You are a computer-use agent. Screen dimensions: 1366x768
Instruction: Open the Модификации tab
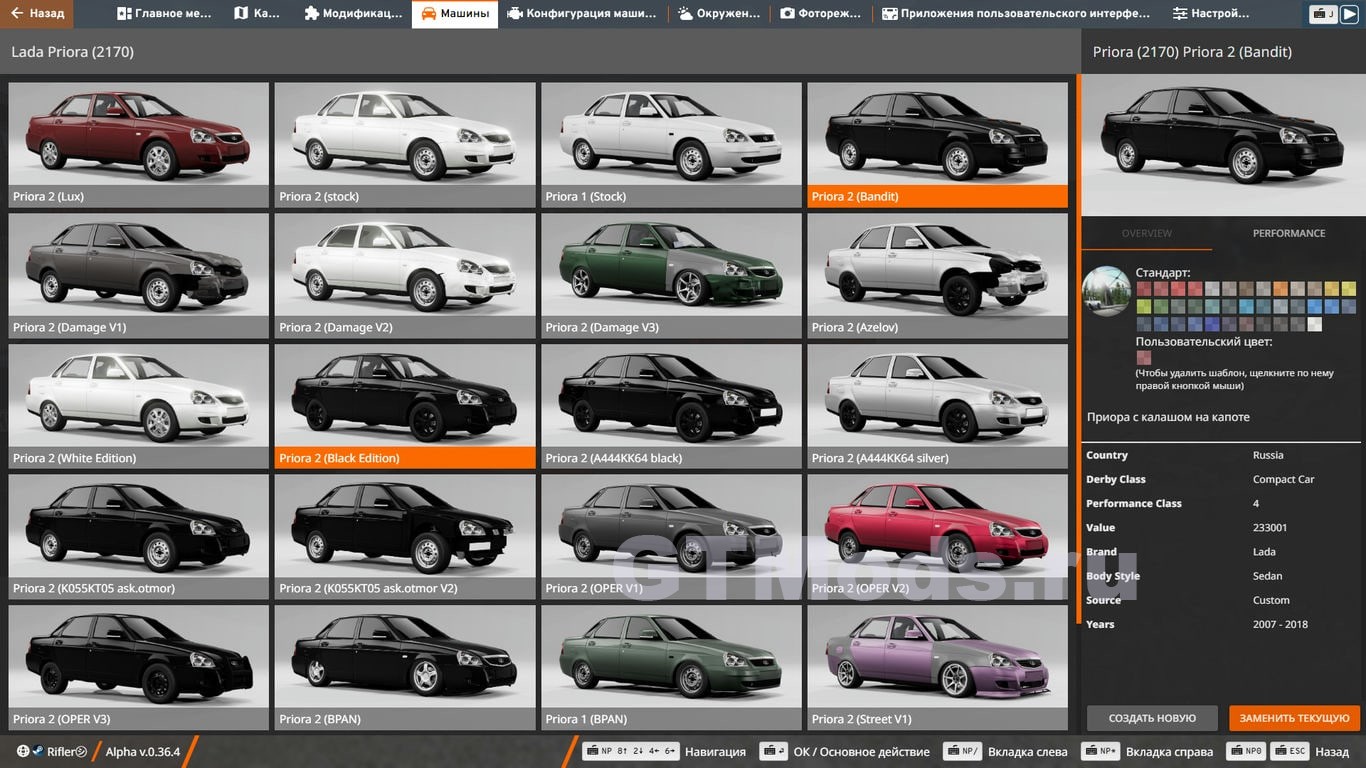(352, 14)
